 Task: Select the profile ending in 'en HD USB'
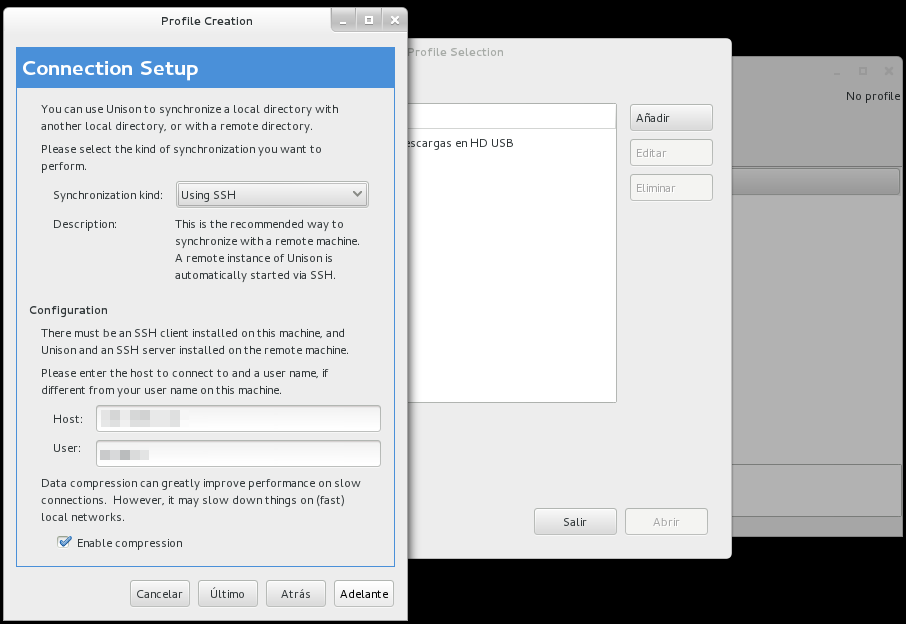[x=512, y=143]
